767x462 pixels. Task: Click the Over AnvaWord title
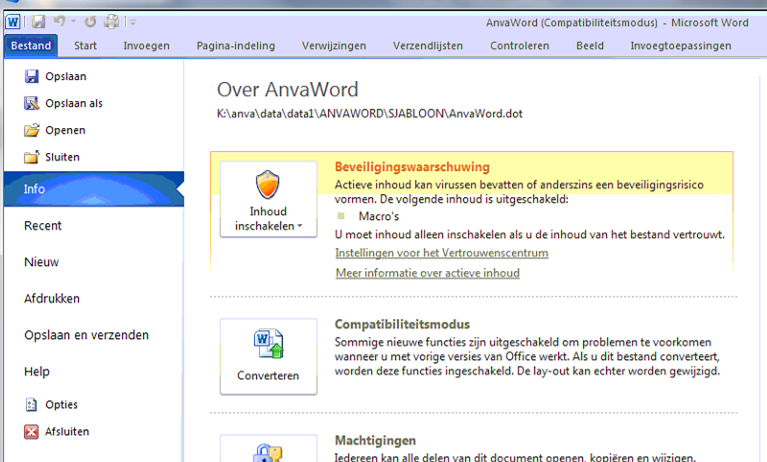[288, 90]
